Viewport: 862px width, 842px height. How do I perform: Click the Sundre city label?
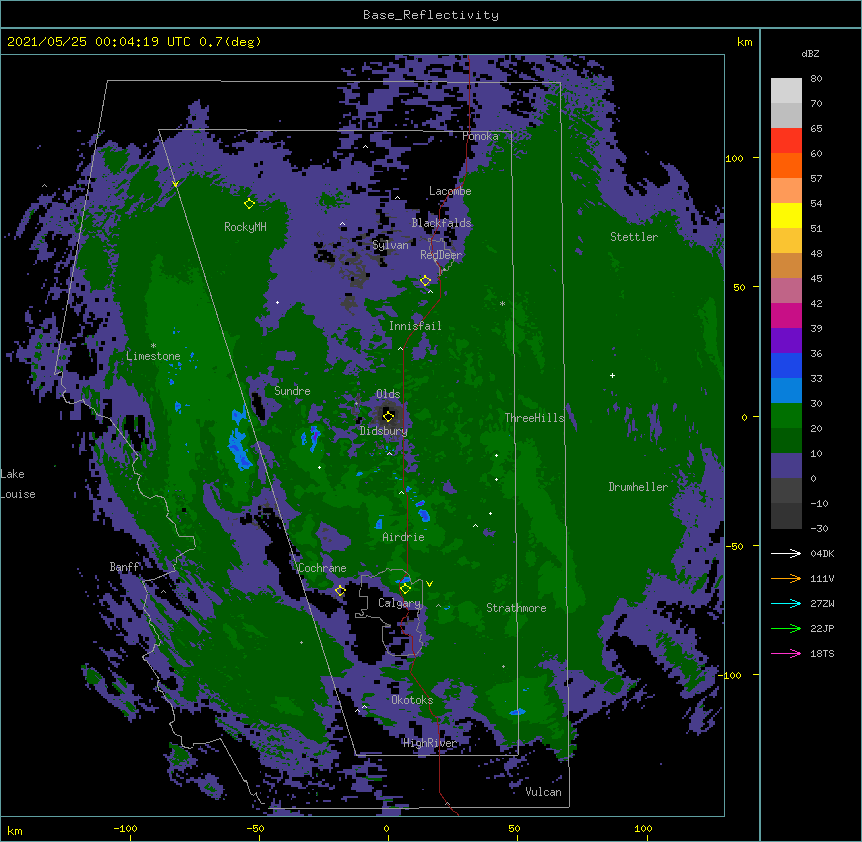(x=292, y=391)
